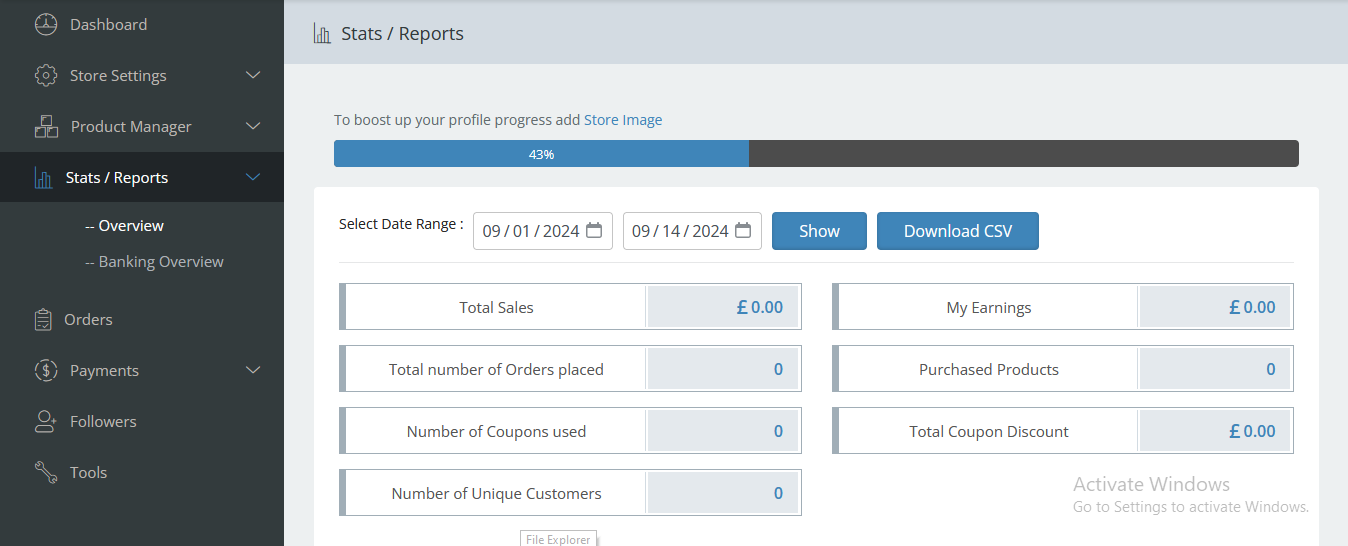The height and width of the screenshot is (546, 1348).
Task: Follow the Store Image link
Action: [x=622, y=120]
